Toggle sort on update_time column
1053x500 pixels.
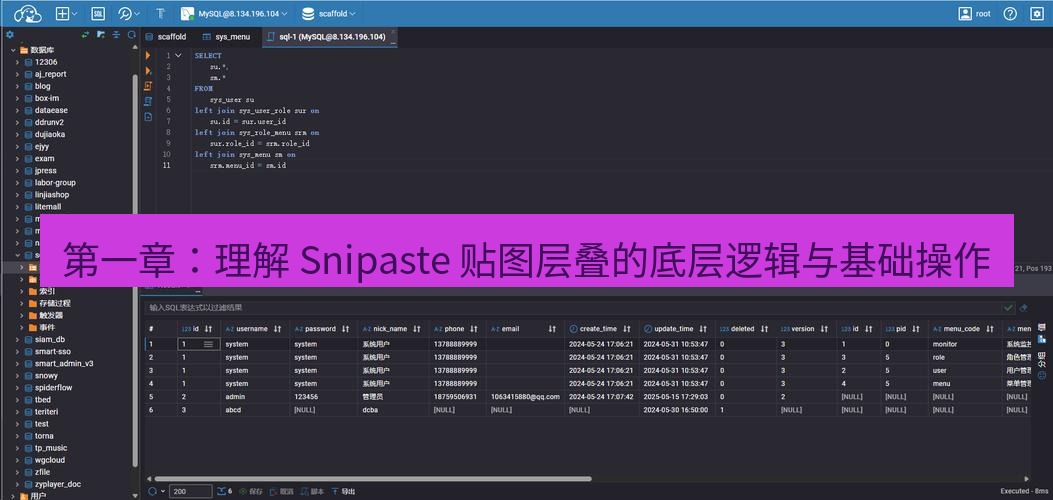[x=702, y=329]
